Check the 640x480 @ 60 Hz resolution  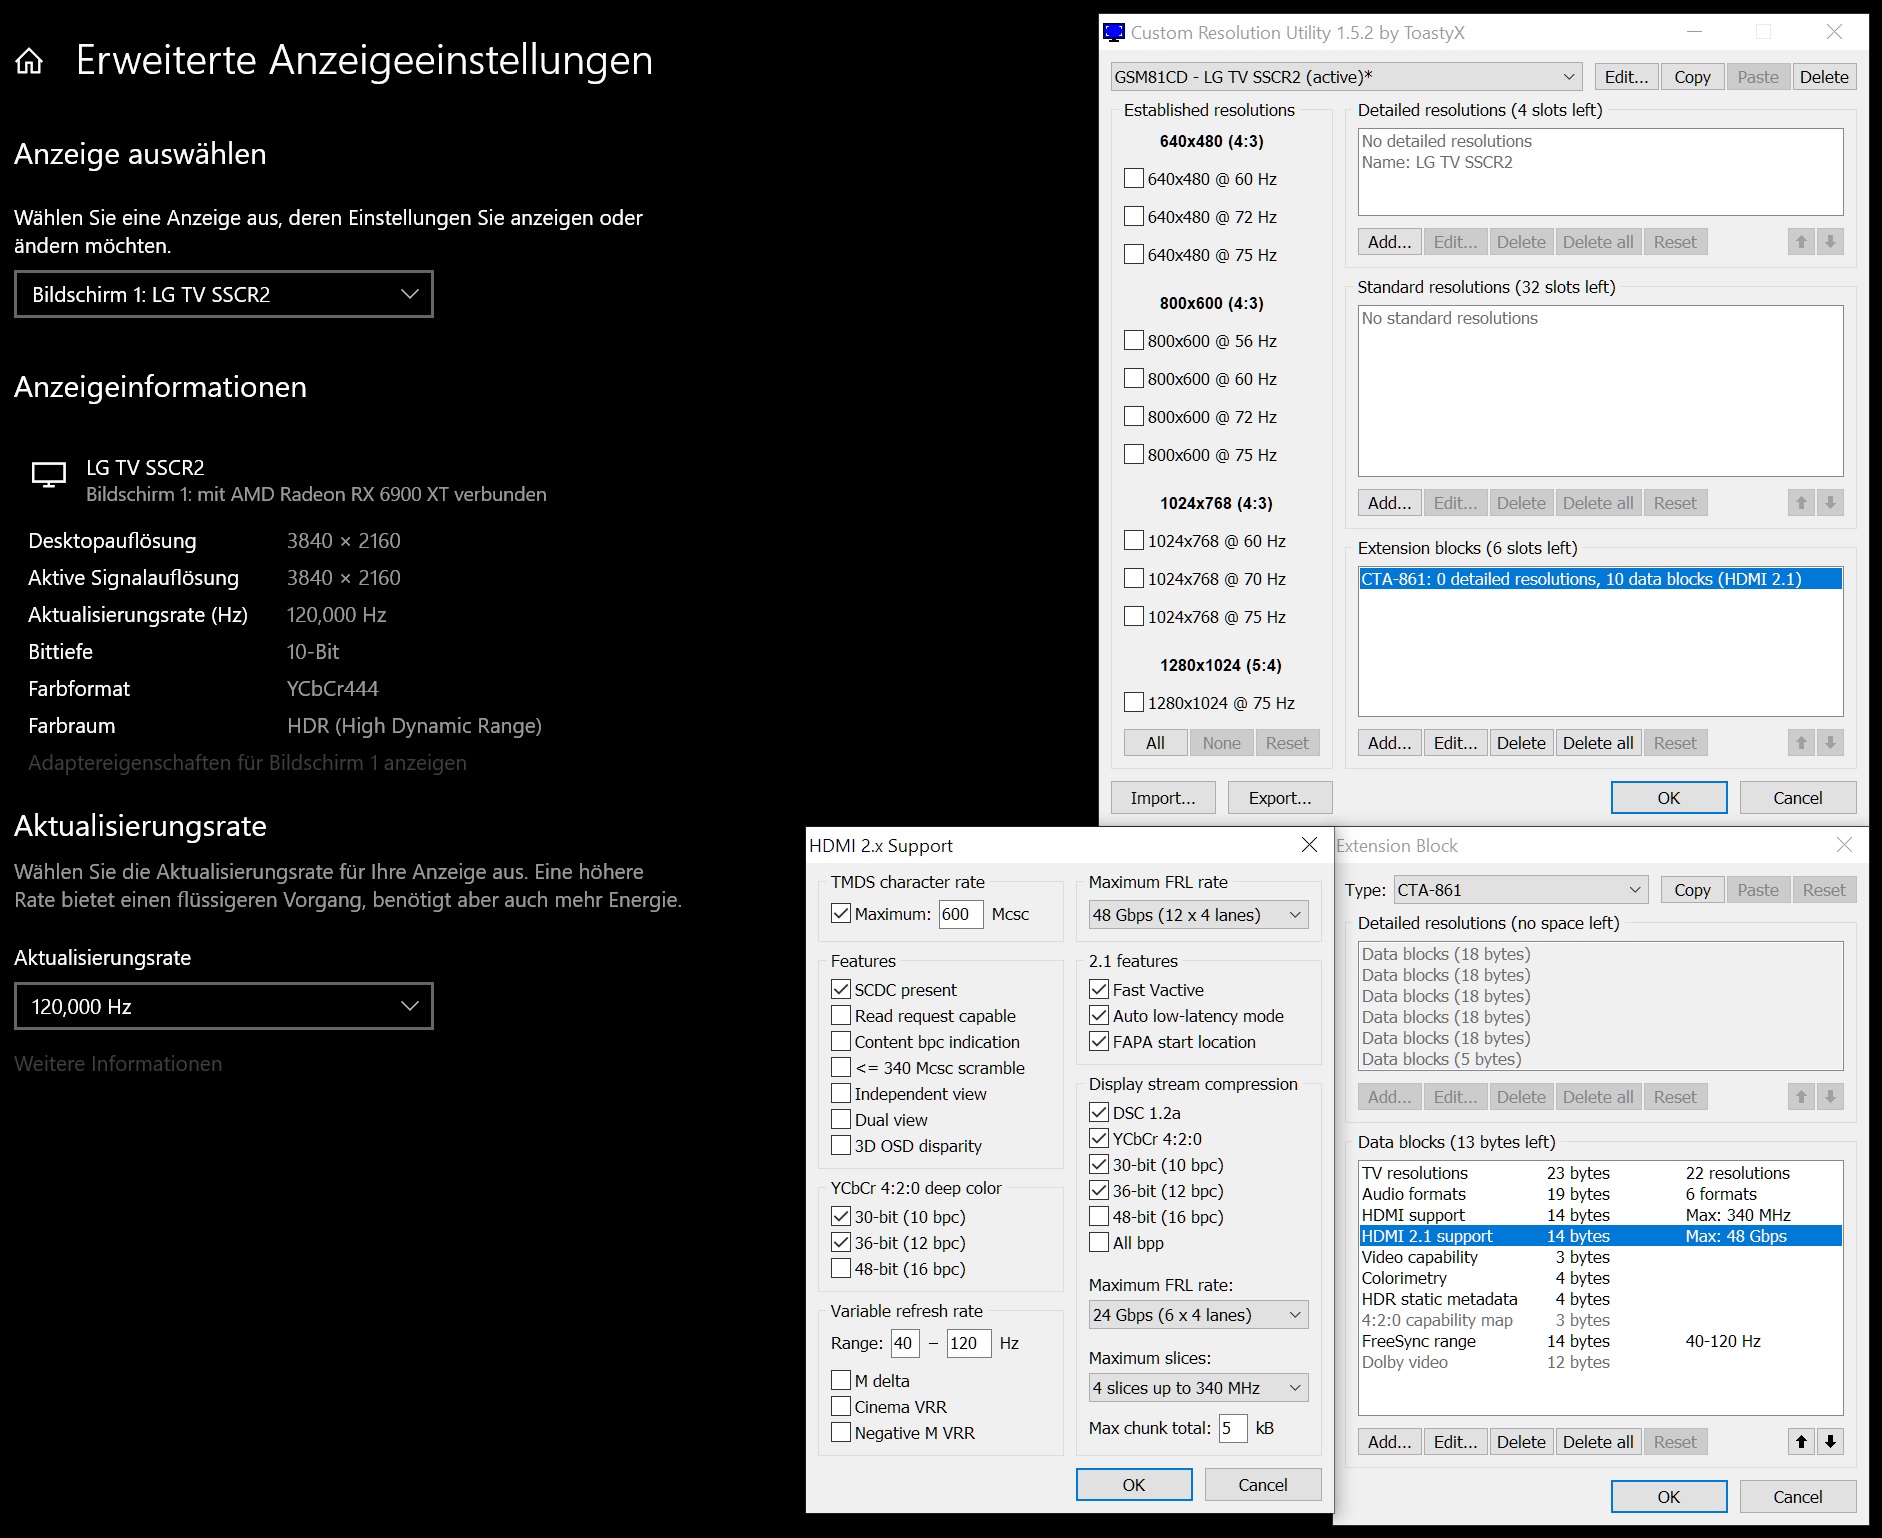(1134, 178)
